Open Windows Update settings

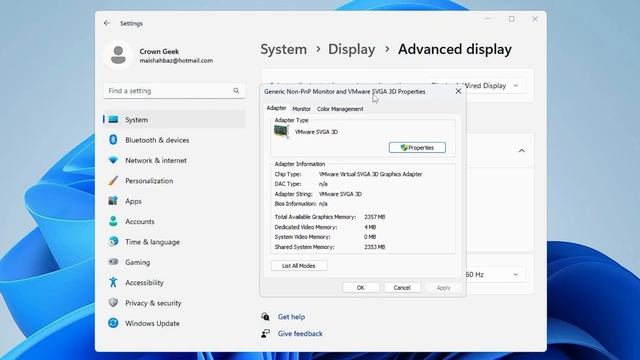click(x=174, y=323)
